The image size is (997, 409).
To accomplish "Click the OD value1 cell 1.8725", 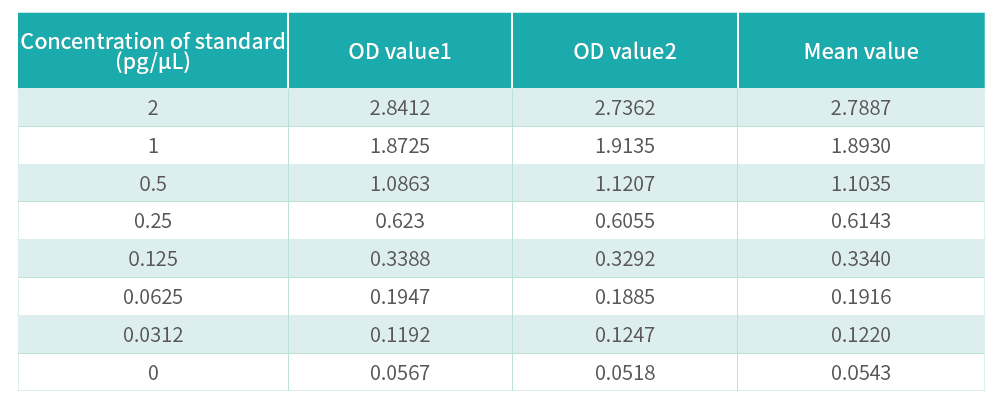I will [x=400, y=146].
